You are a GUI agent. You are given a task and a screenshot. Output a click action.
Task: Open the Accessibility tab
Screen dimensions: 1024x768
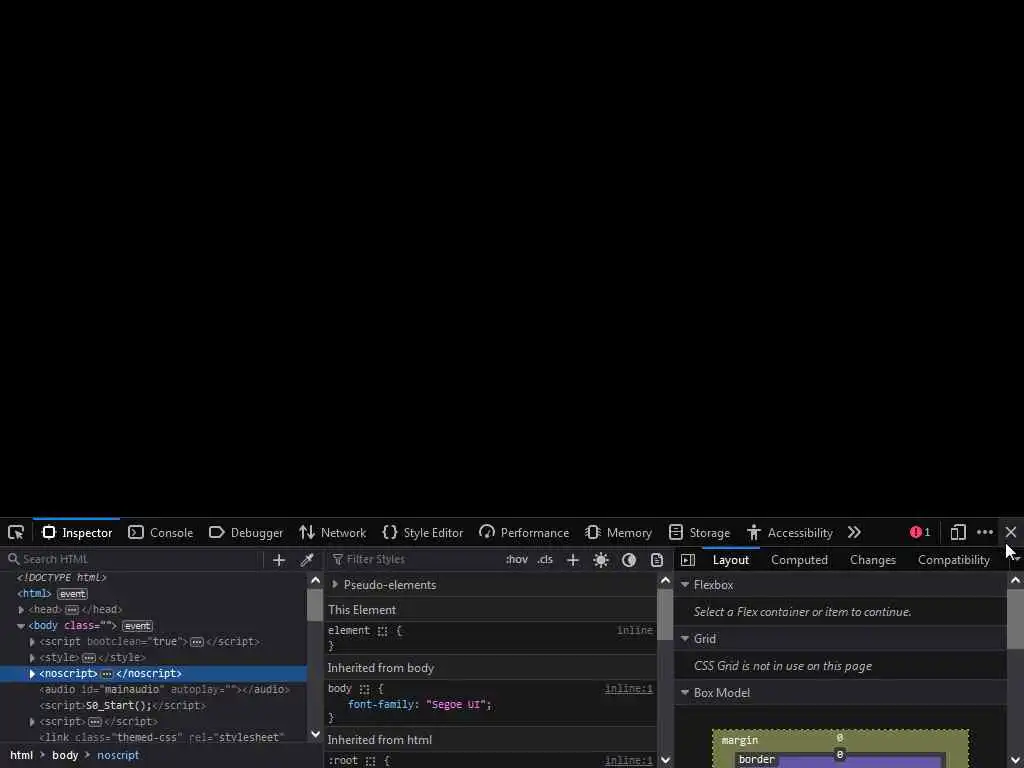(790, 532)
